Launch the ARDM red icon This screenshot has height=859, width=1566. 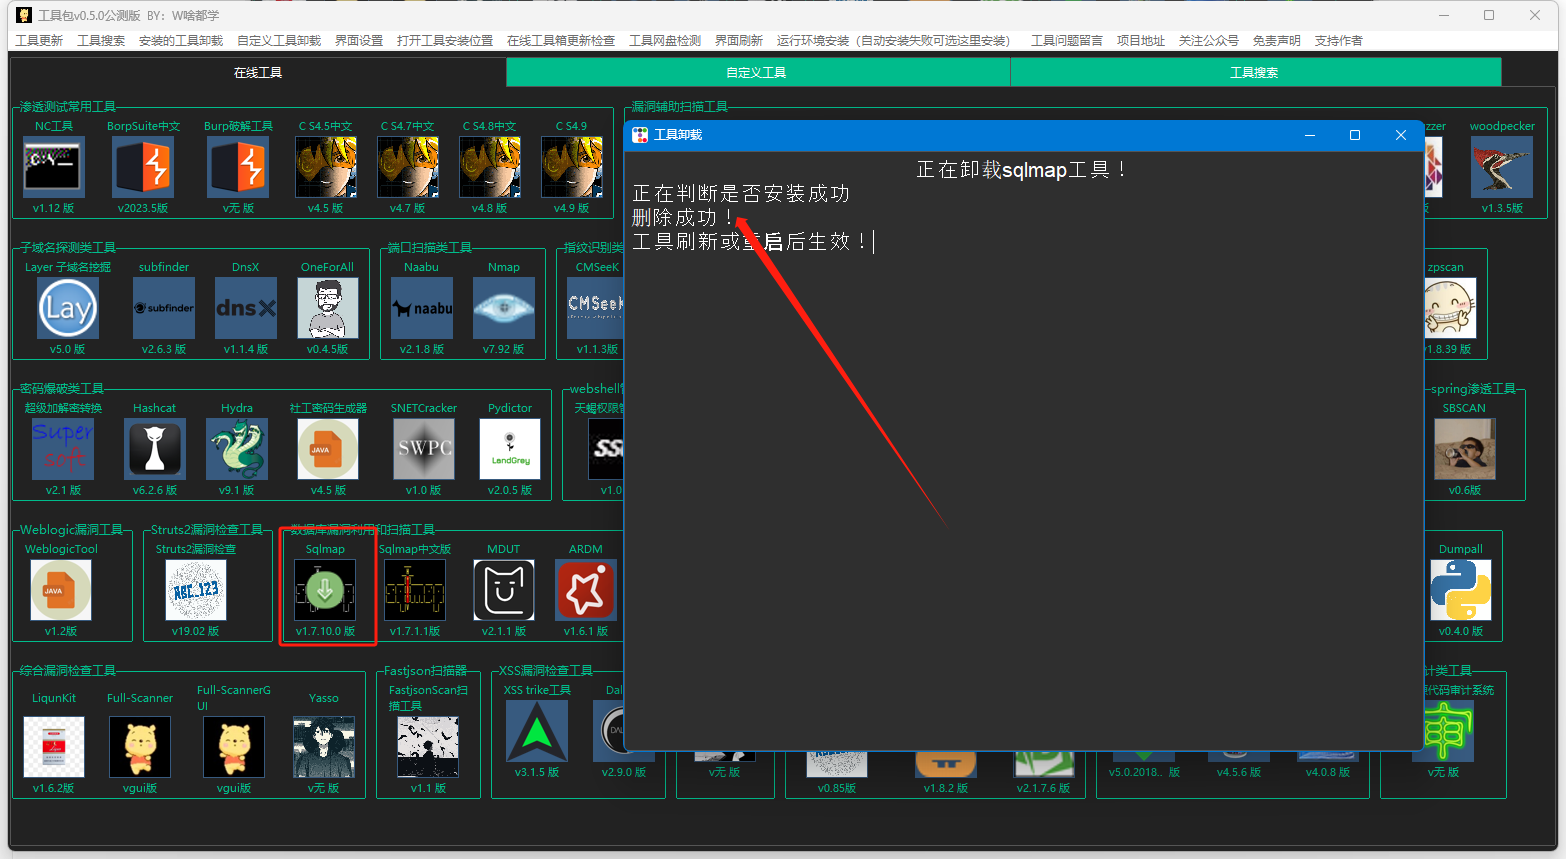coord(586,590)
